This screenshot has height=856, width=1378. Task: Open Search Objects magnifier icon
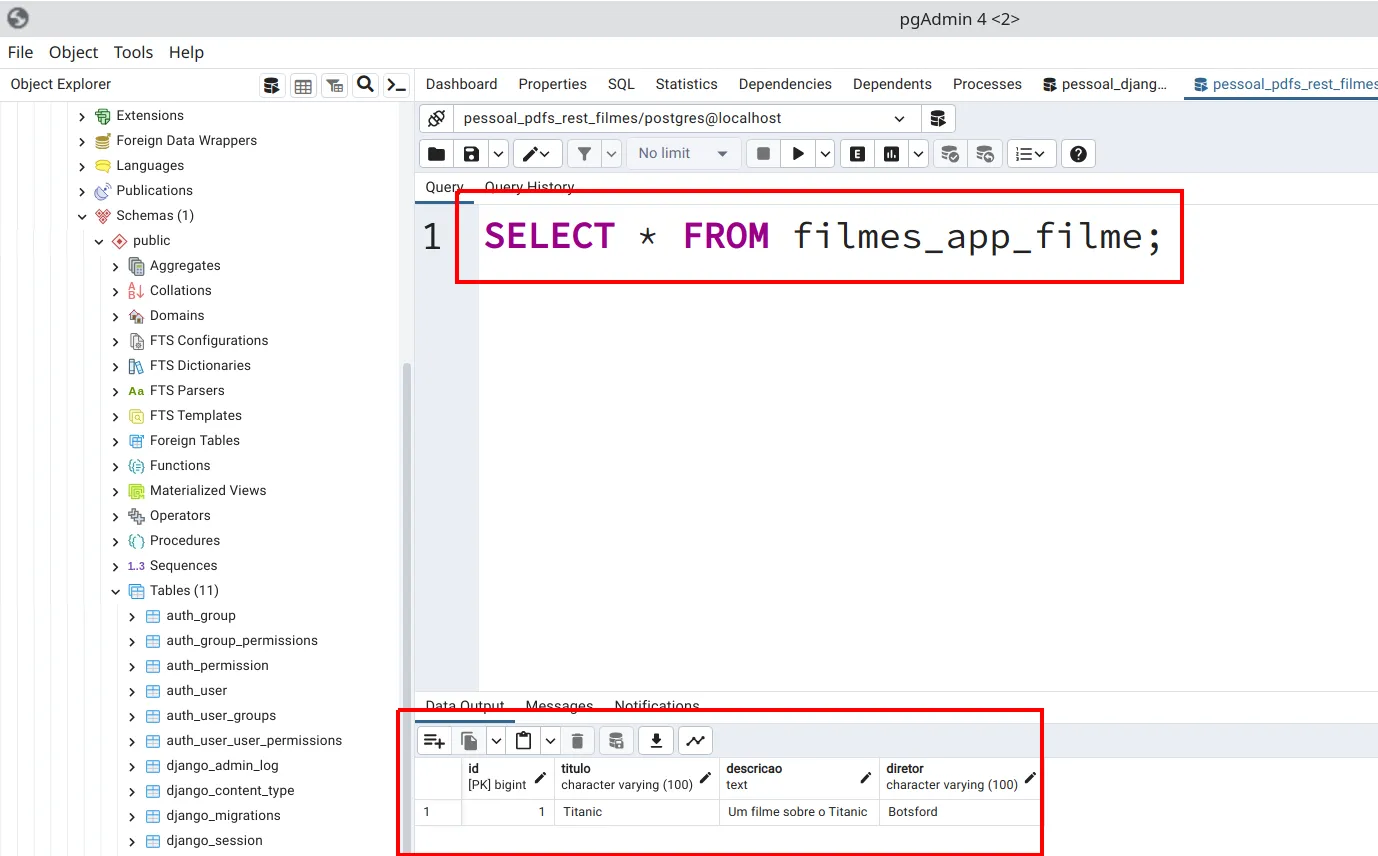click(x=366, y=84)
